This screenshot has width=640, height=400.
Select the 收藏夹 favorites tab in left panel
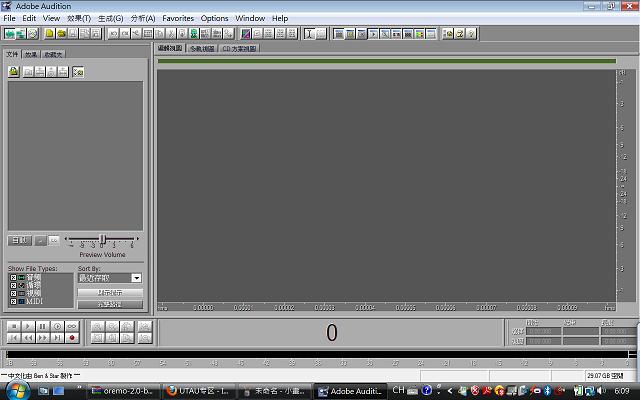point(53,54)
